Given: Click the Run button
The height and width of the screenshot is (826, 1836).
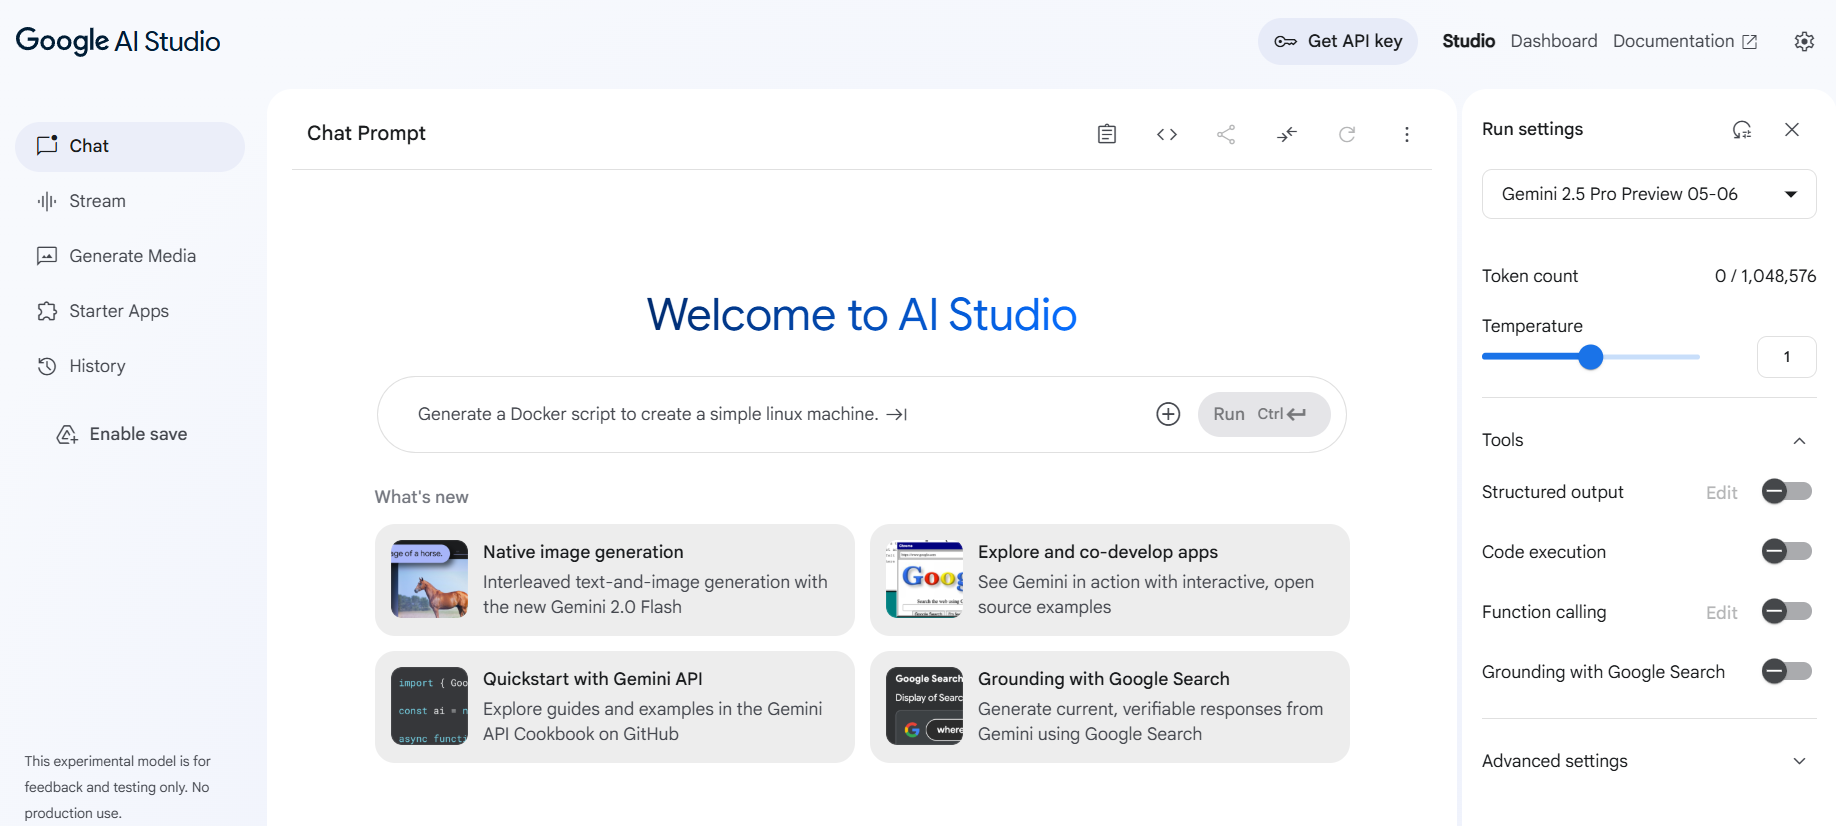Looking at the screenshot, I should coord(1263,414).
